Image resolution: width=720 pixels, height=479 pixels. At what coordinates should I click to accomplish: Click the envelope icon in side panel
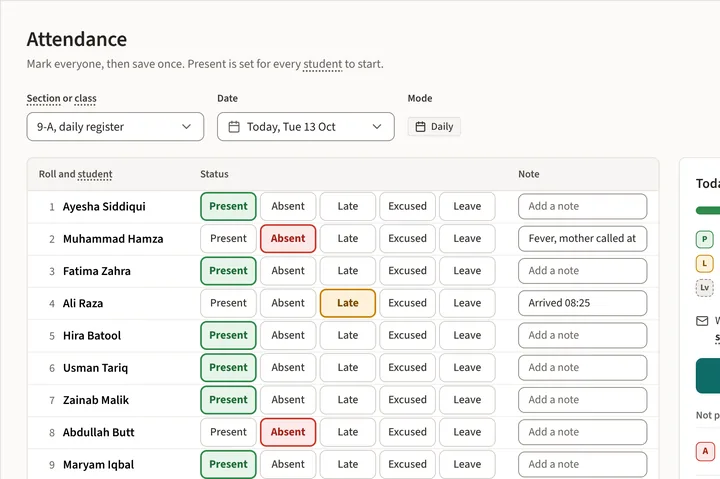click(x=702, y=321)
